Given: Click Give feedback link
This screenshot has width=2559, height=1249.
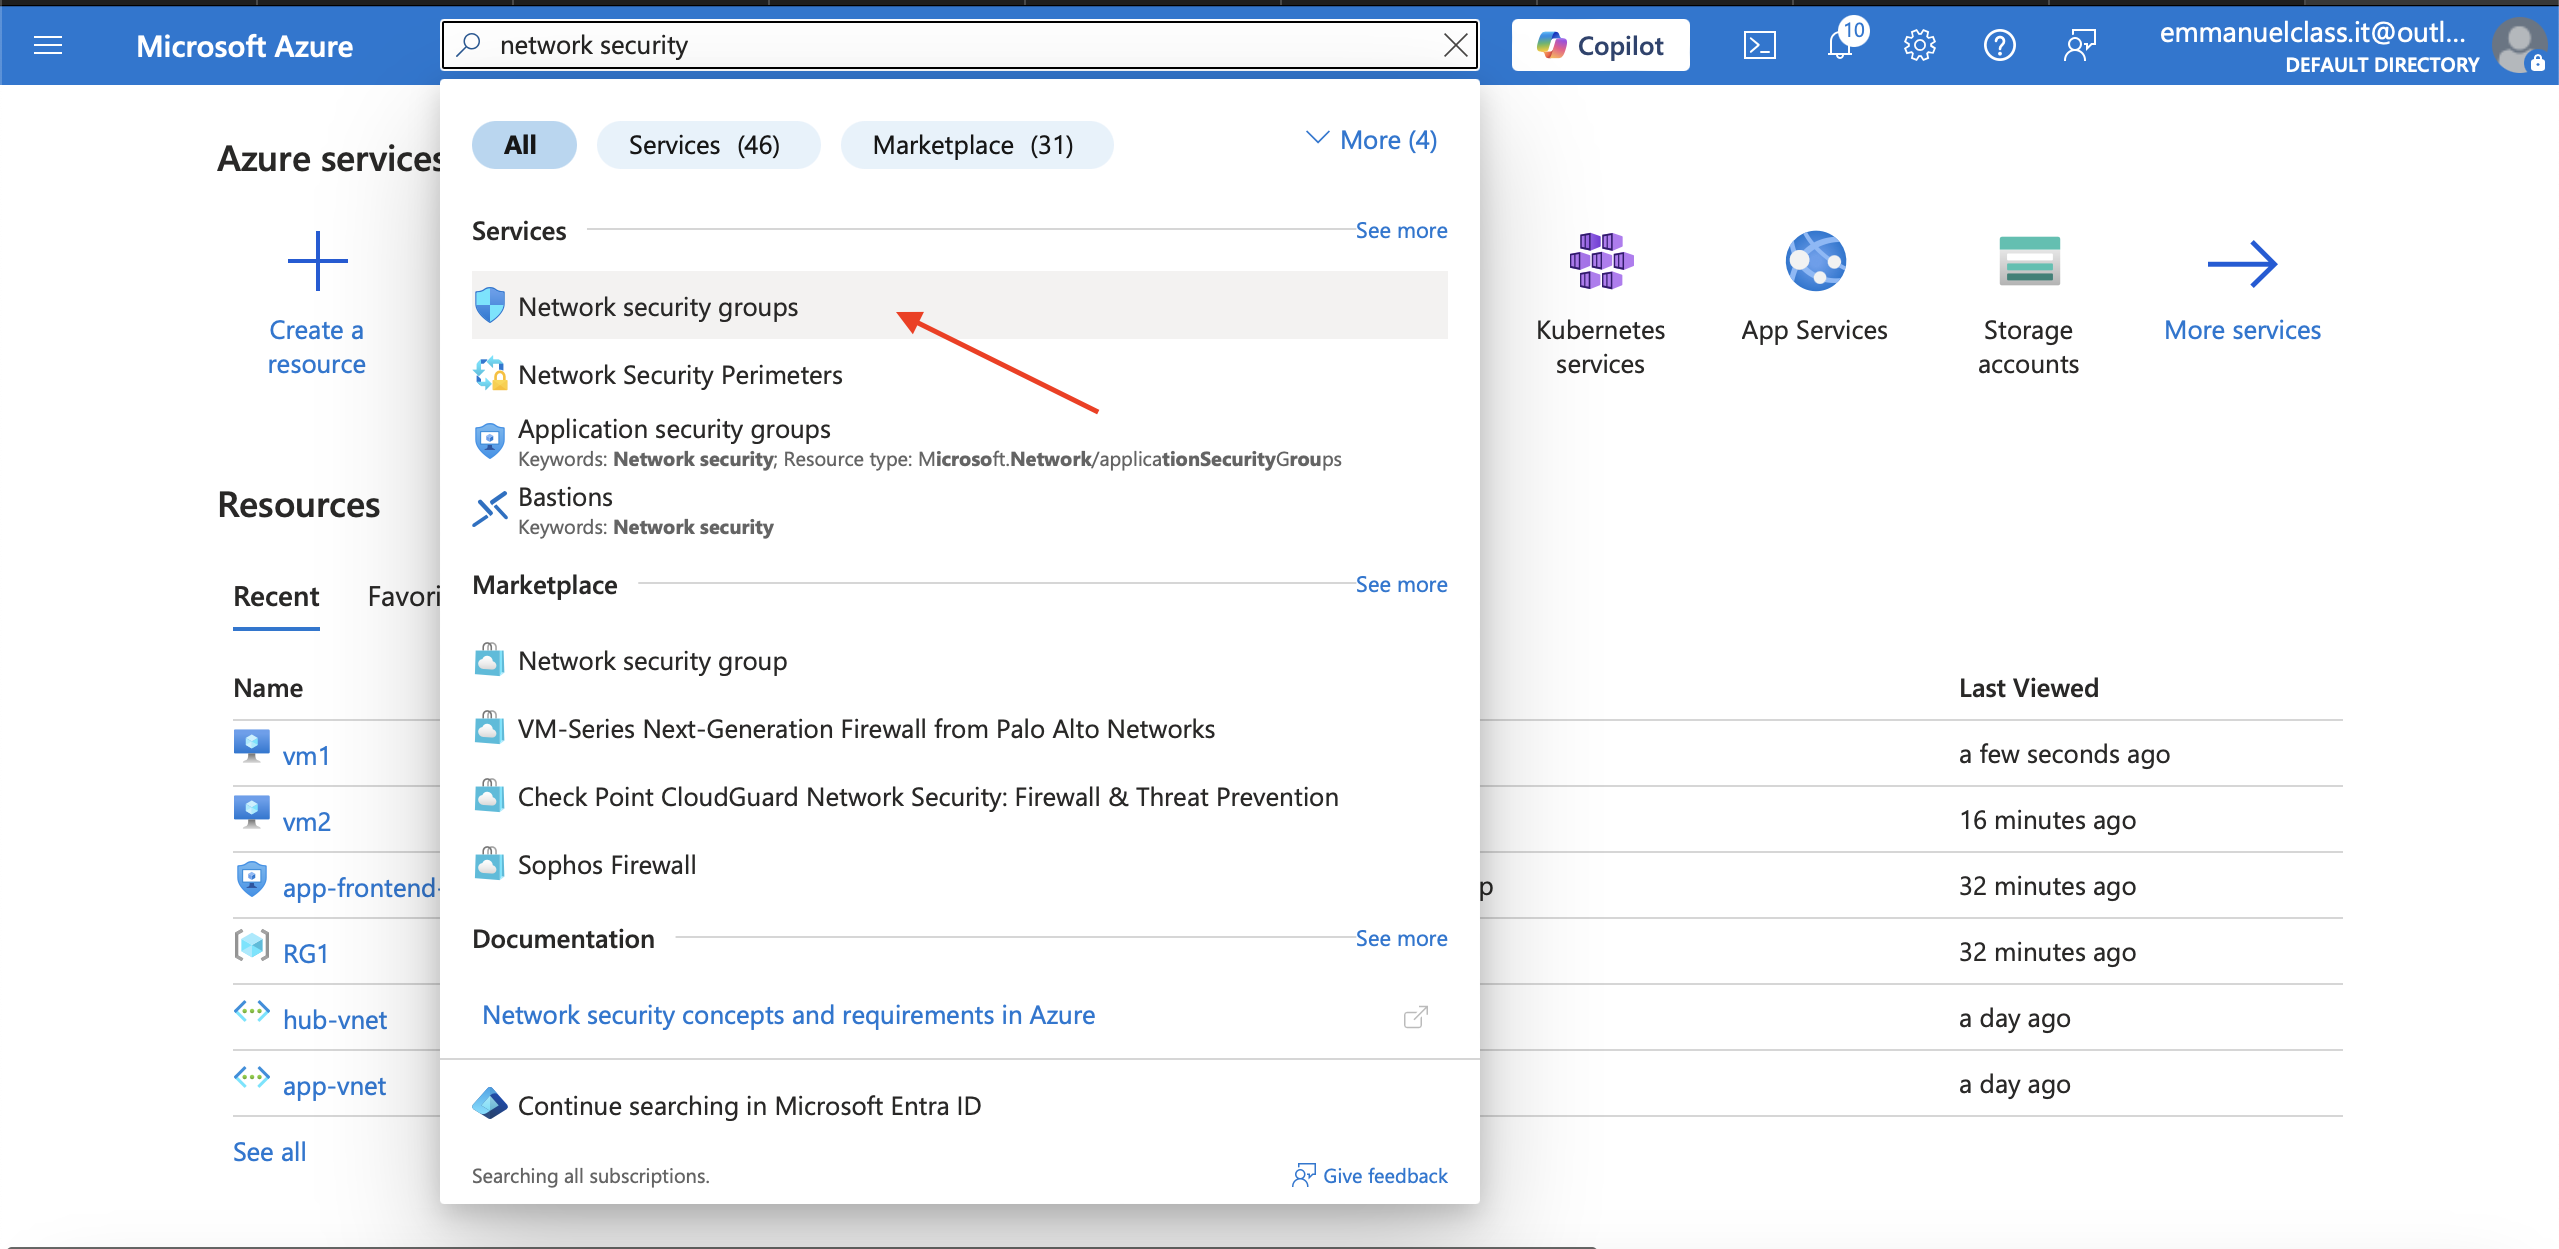Looking at the screenshot, I should coord(1370,1176).
